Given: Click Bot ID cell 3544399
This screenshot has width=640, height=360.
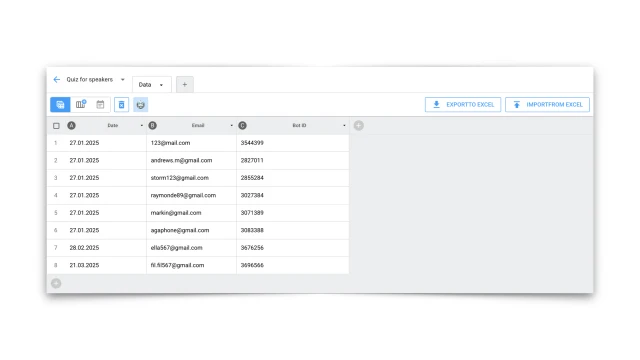Looking at the screenshot, I should click(x=293, y=143).
